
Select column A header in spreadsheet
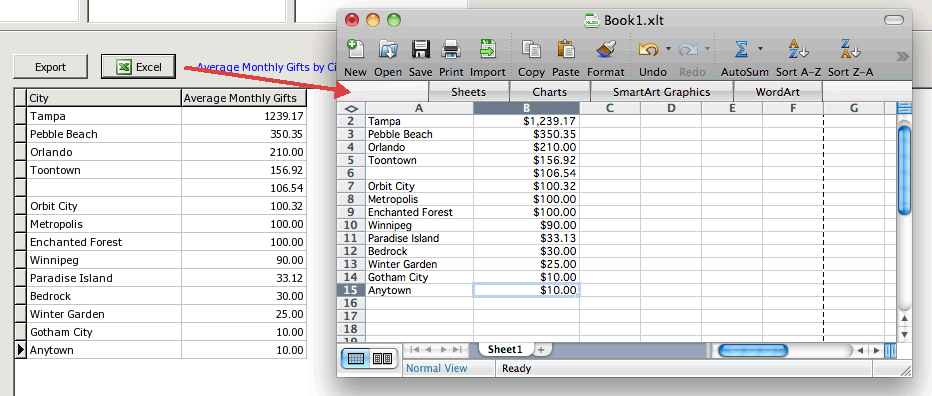(x=419, y=108)
